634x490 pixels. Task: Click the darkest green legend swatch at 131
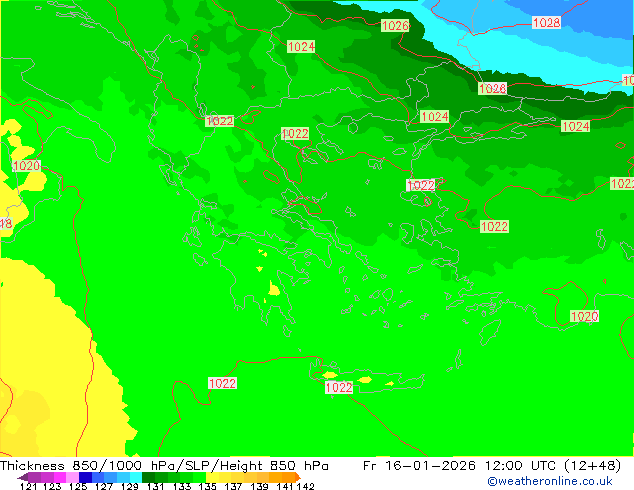pos(148,477)
